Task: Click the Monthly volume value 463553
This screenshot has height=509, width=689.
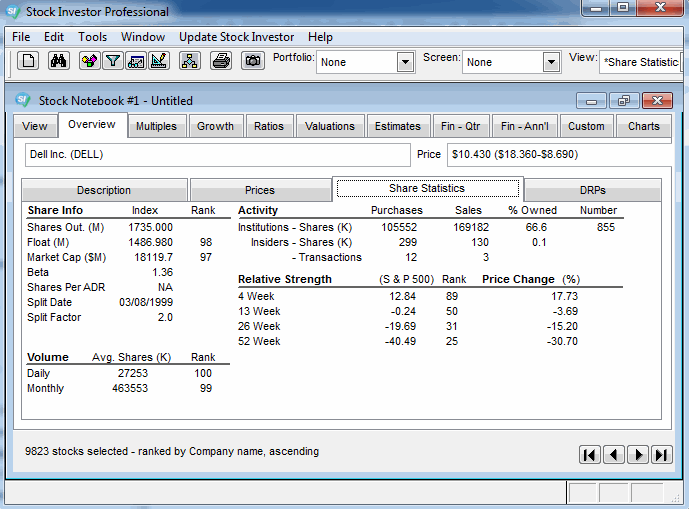Action: tap(130, 388)
